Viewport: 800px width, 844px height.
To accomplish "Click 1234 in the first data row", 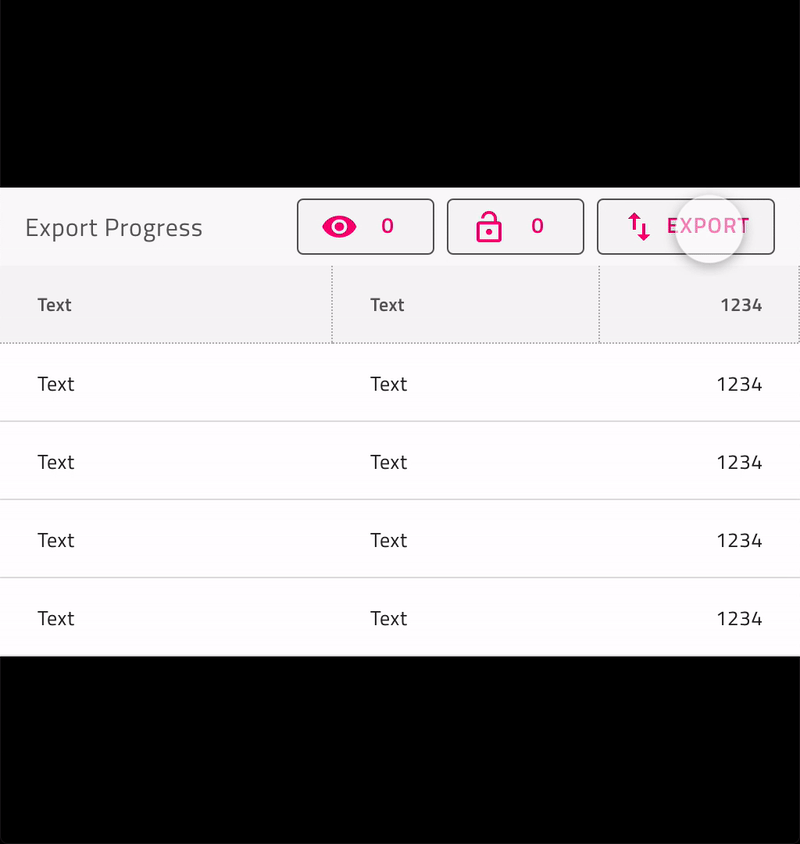I will [739, 384].
